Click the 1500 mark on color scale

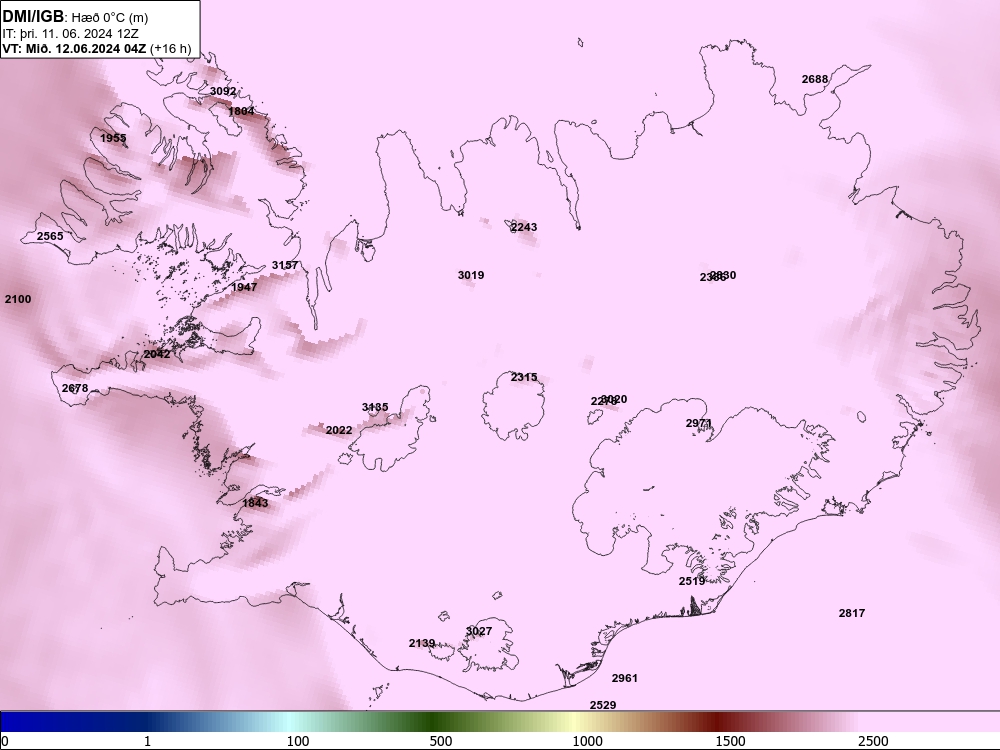(730, 741)
